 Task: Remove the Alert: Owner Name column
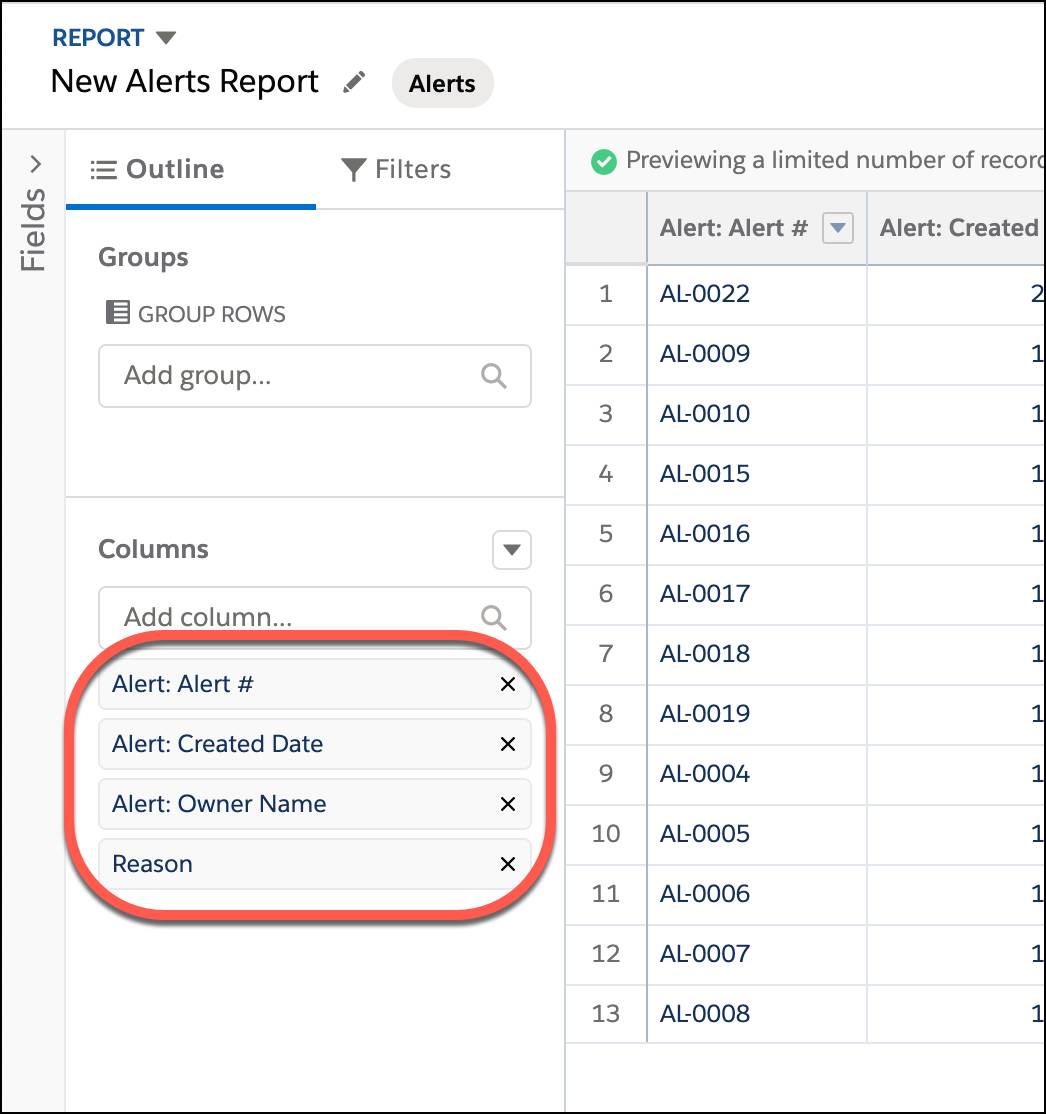[507, 804]
